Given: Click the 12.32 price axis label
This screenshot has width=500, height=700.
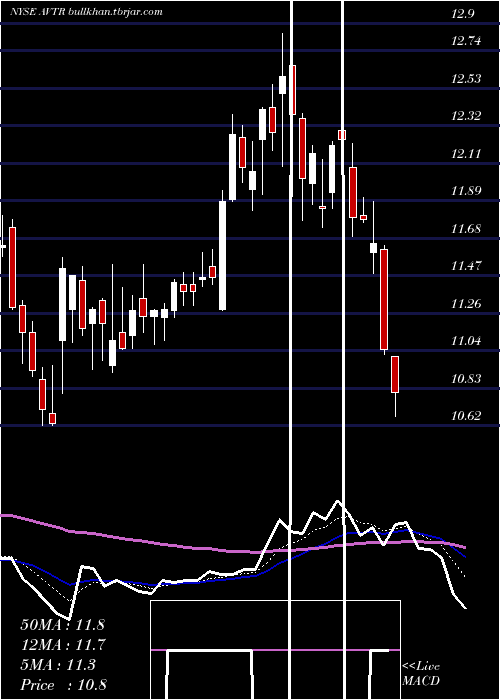Looking at the screenshot, I should point(466,116).
